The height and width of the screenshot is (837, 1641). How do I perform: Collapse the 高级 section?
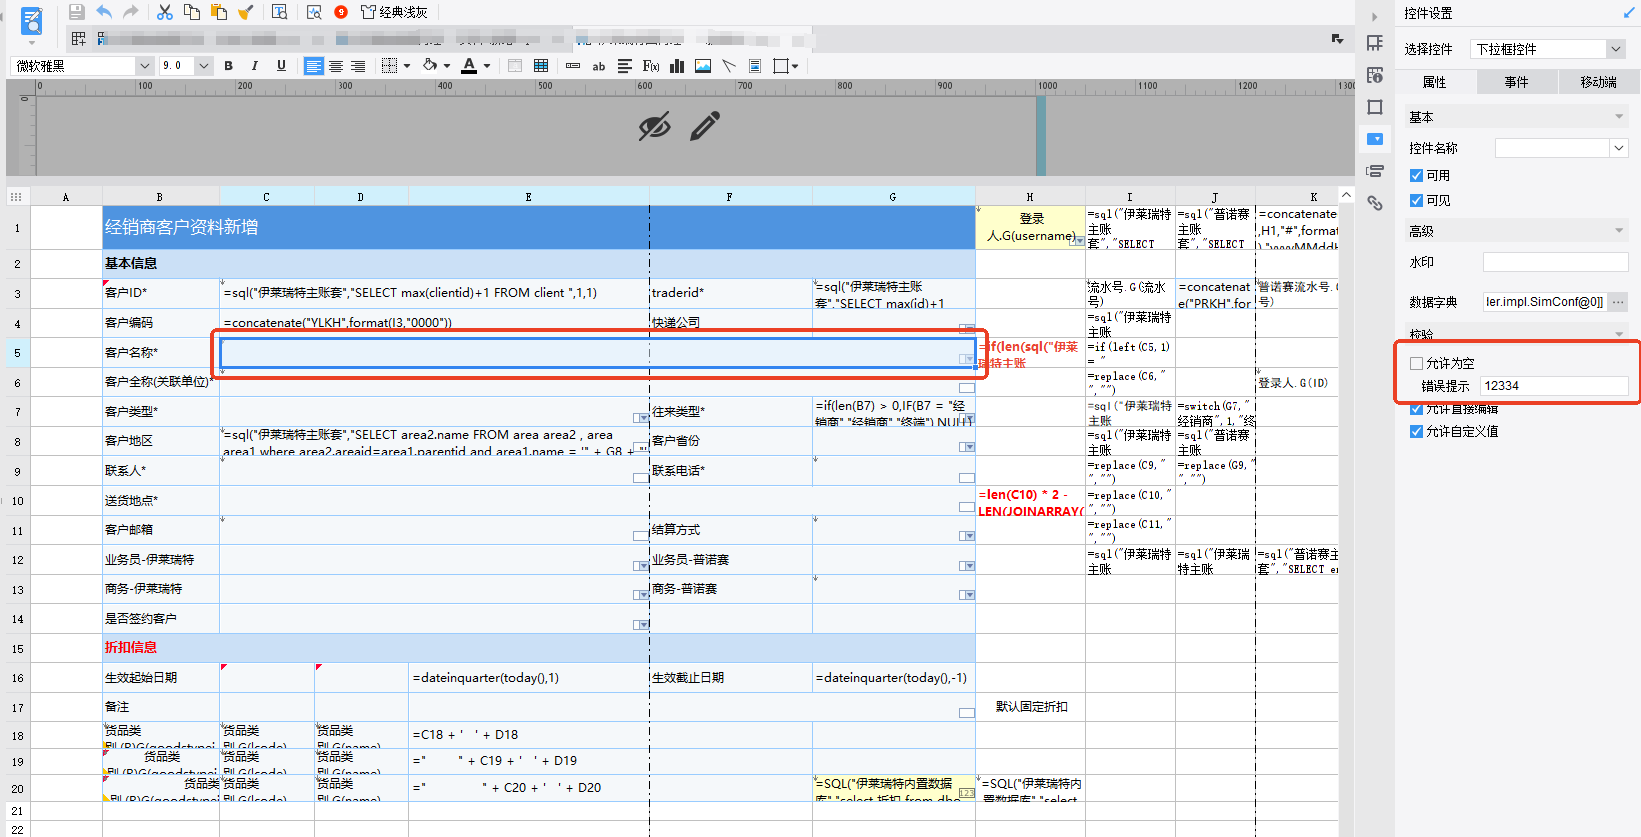[1619, 231]
